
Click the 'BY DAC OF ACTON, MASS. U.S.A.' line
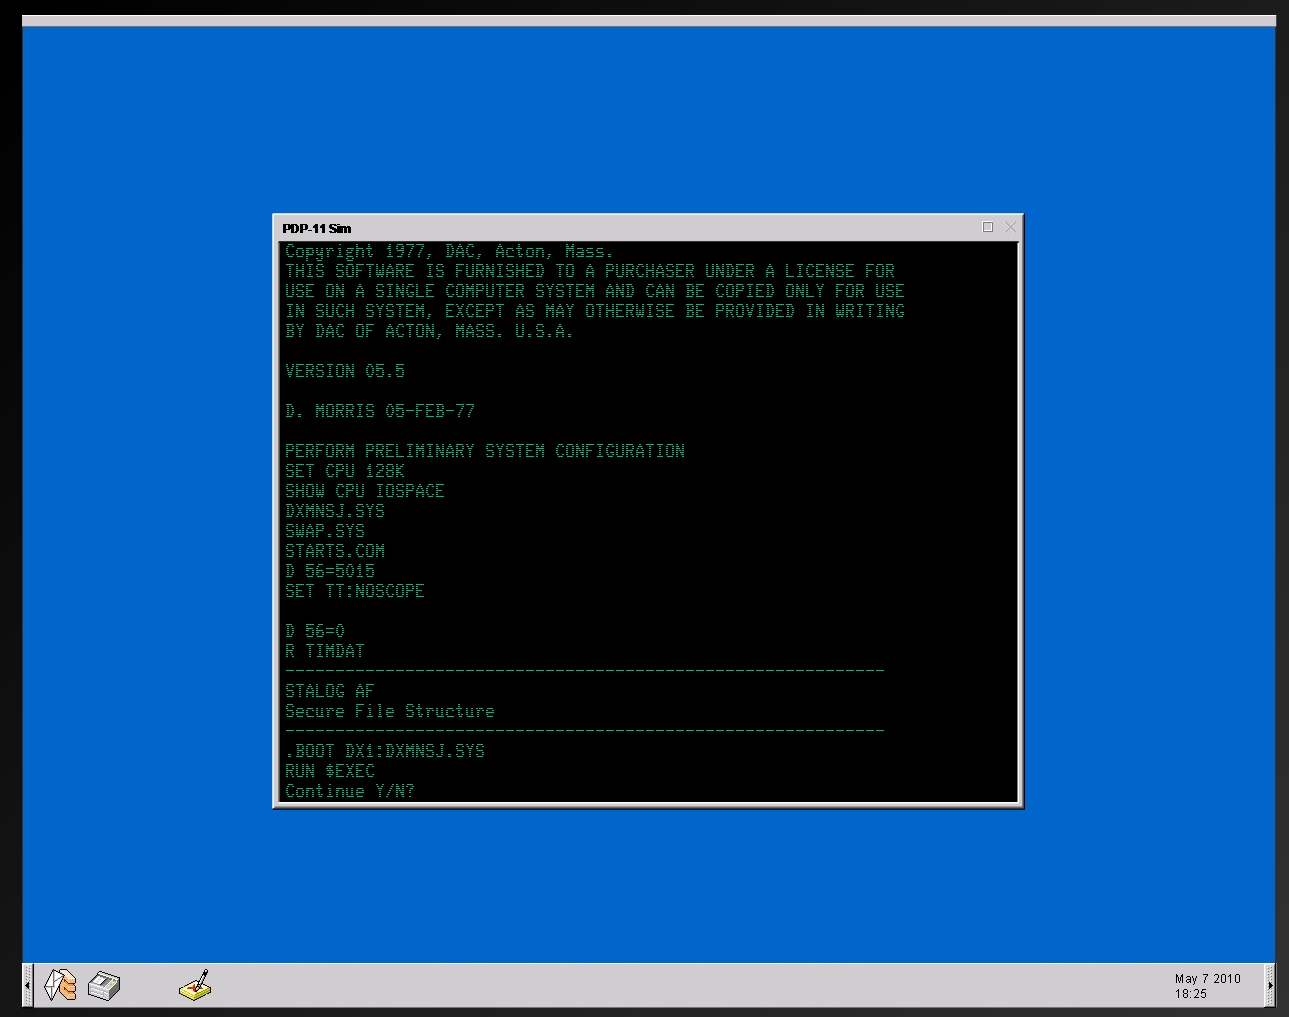pos(429,331)
